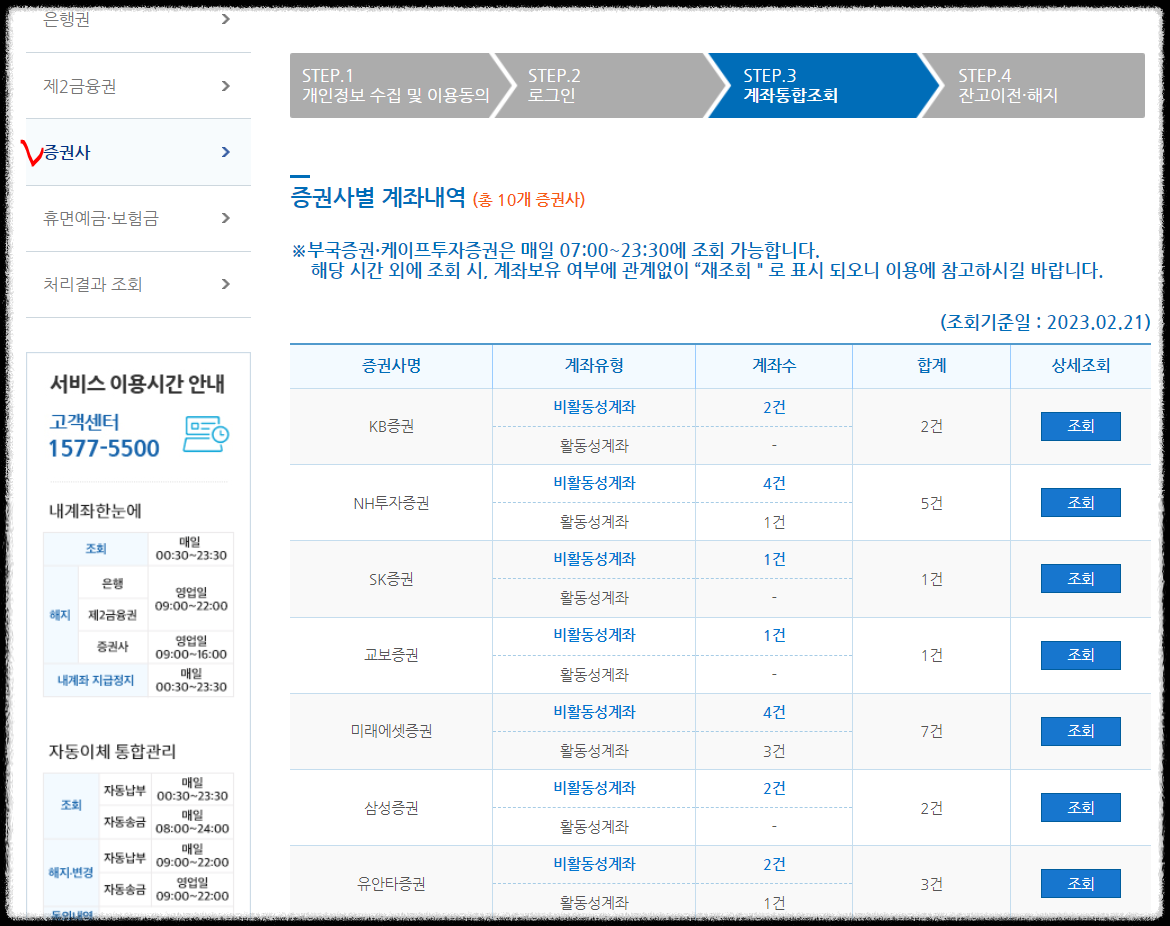The image size is (1170, 926).
Task: Click KB증권 inactive count 2건
Action: (774, 407)
